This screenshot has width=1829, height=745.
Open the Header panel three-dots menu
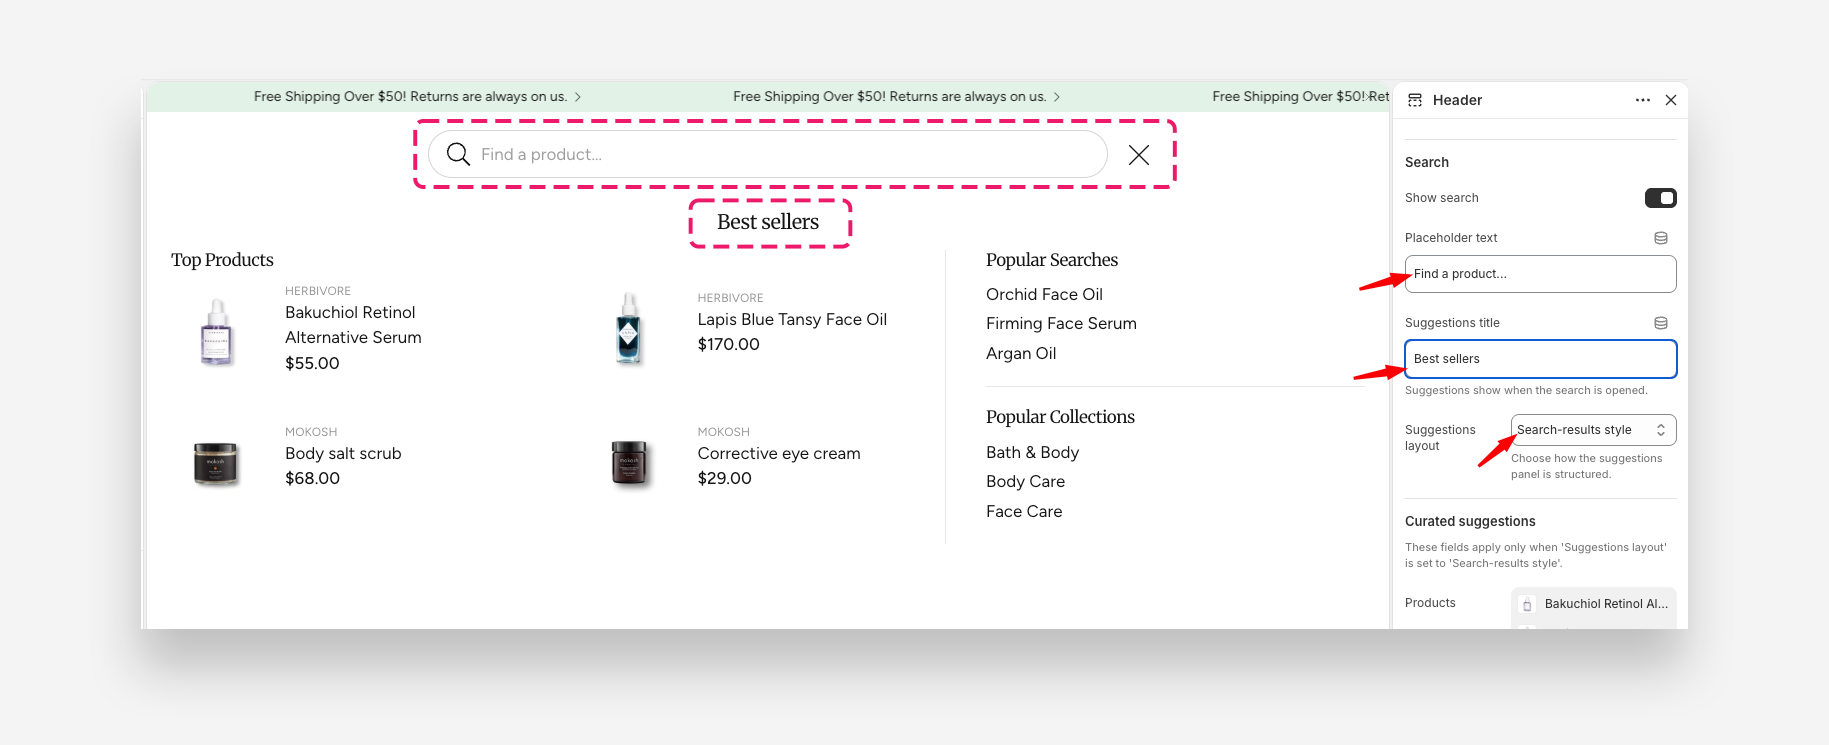[1643, 100]
